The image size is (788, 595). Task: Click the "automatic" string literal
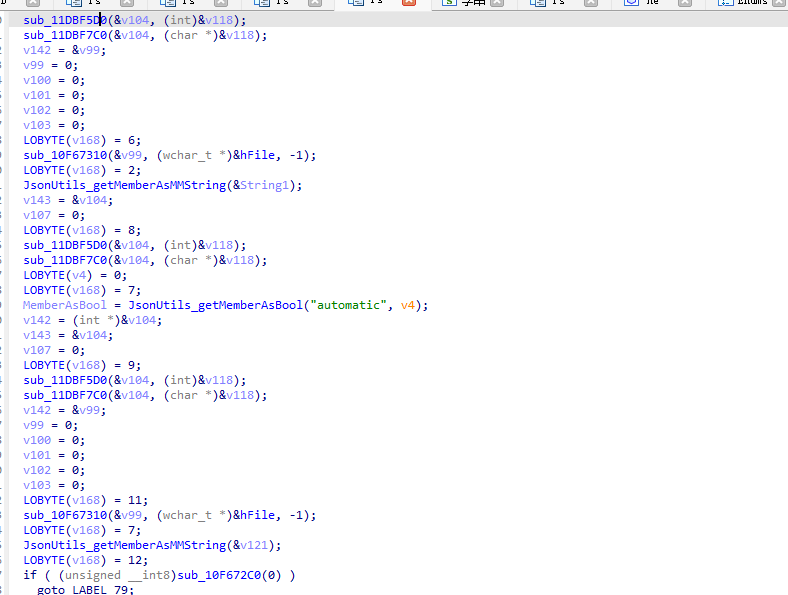click(348, 306)
